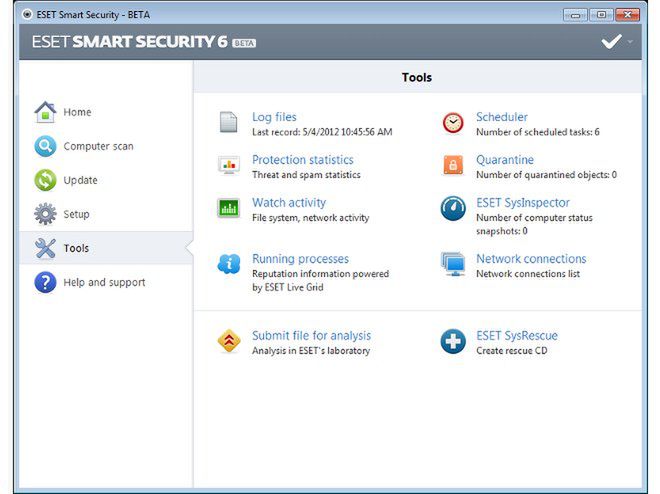Open the Quarantine link
The width and height of the screenshot is (660, 494).
coord(505,160)
